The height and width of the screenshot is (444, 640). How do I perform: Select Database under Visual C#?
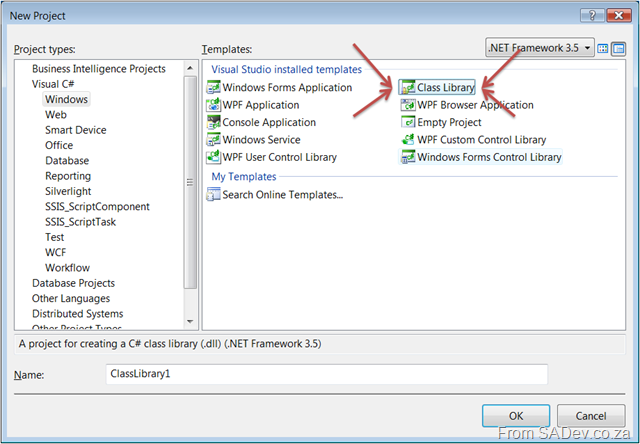point(67,160)
